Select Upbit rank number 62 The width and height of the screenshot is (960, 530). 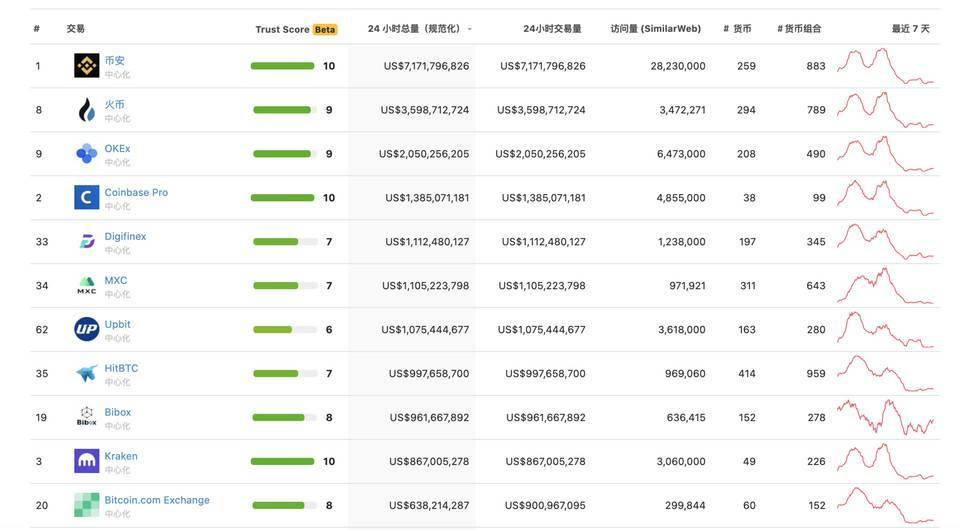coord(42,330)
